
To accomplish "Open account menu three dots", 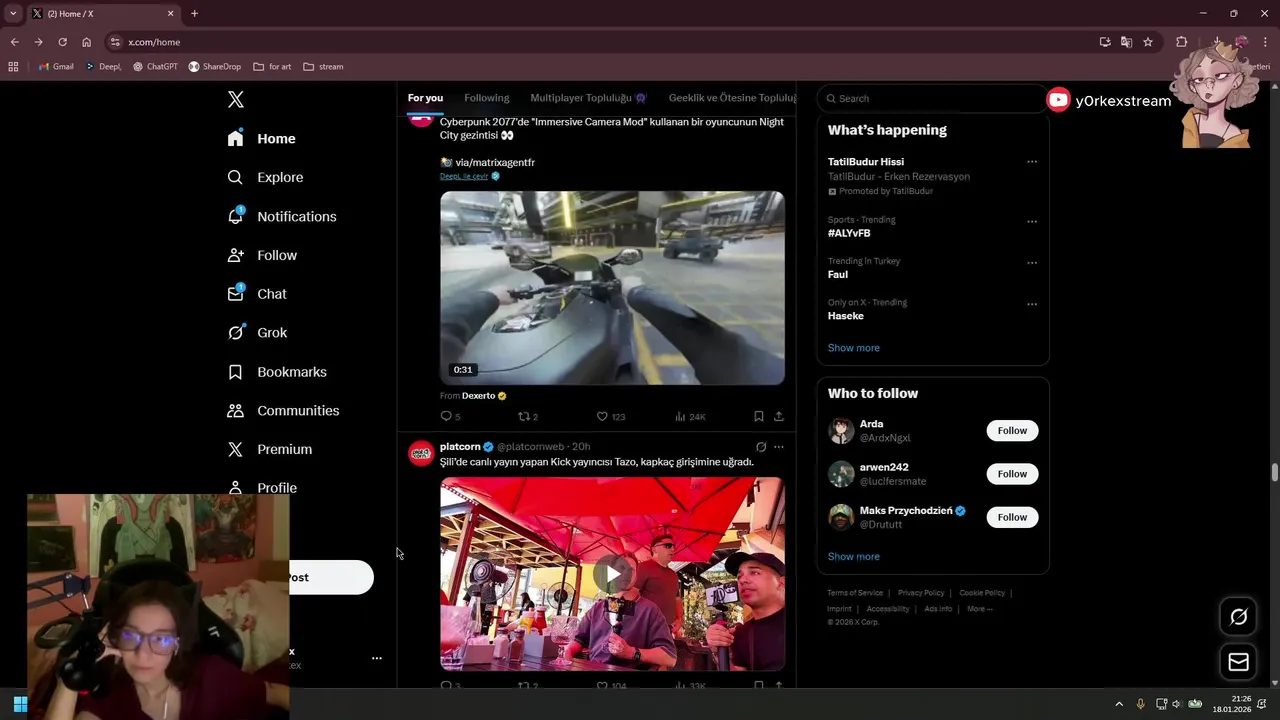I will [x=377, y=658].
